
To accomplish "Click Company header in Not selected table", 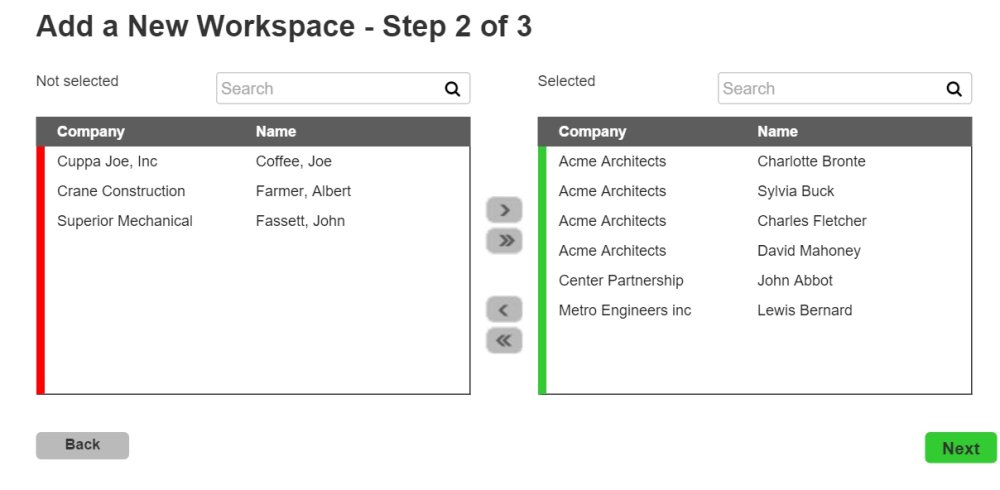I will (x=91, y=132).
